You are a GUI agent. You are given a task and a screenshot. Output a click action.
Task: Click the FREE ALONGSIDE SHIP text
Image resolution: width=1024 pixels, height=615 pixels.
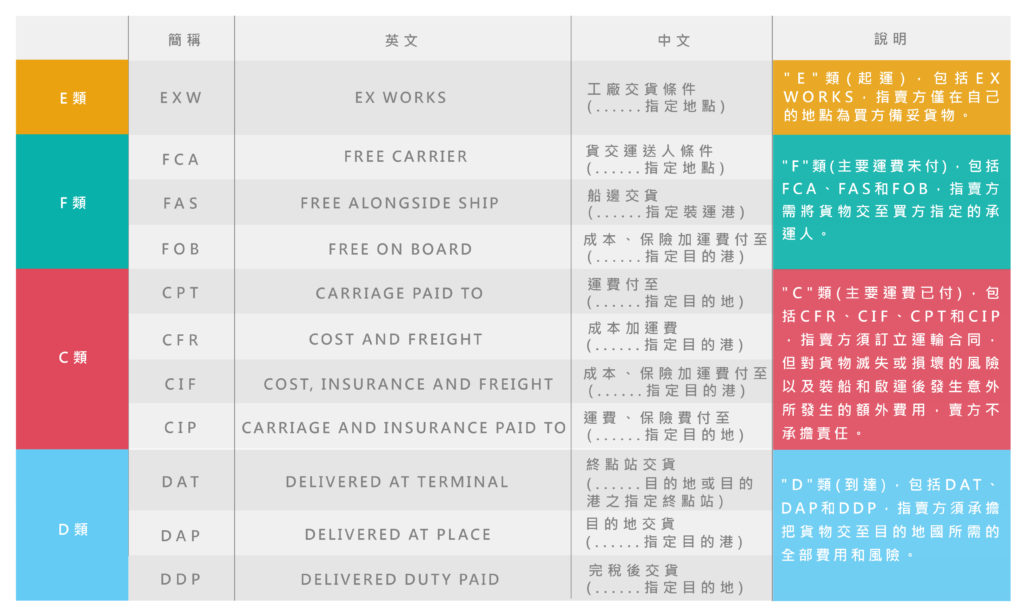pyautogui.click(x=399, y=203)
